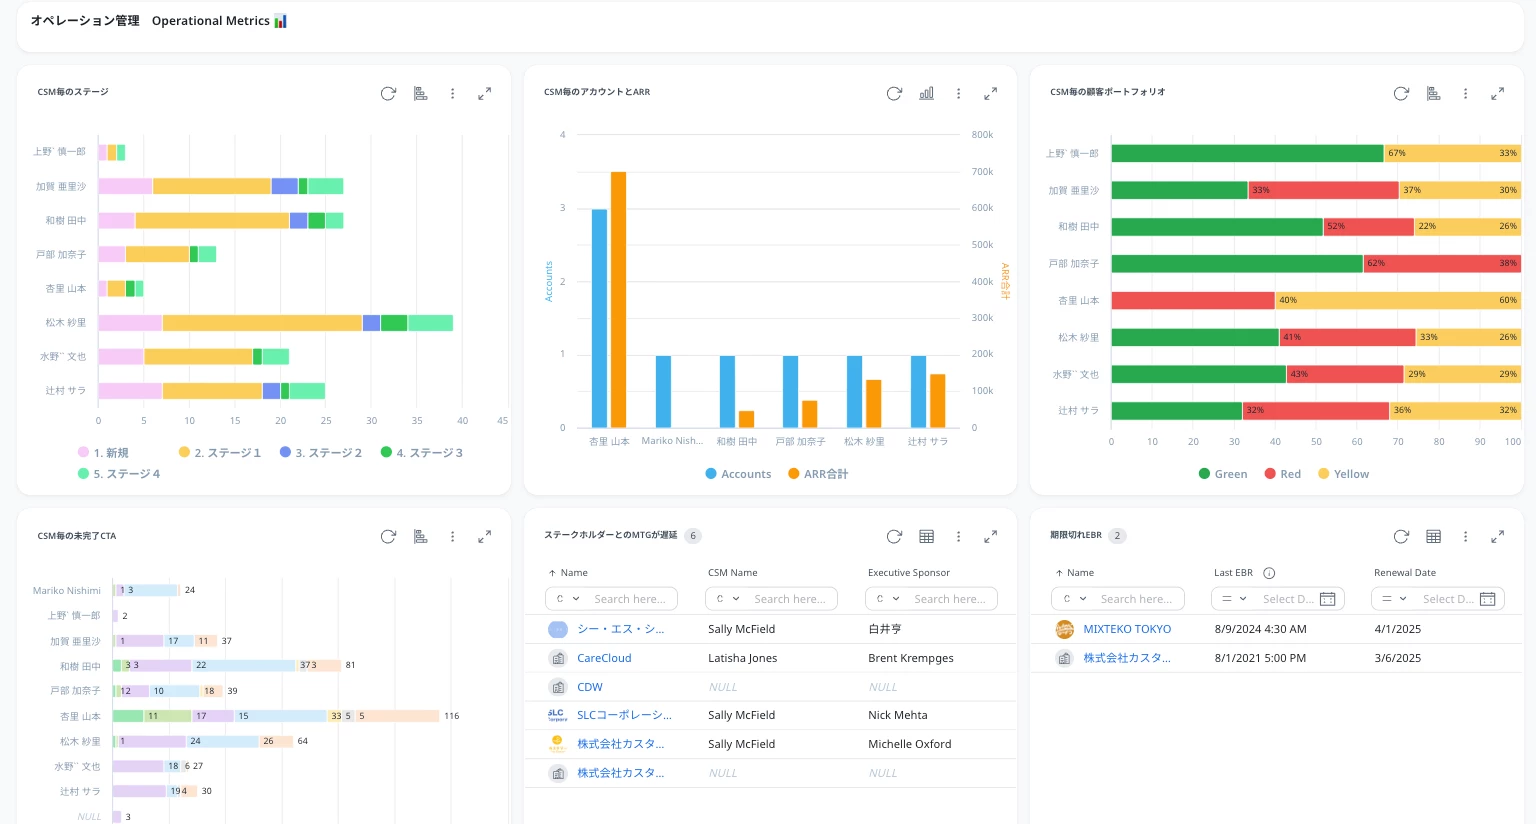Open Renewal Date calendar picker

tap(1488, 599)
